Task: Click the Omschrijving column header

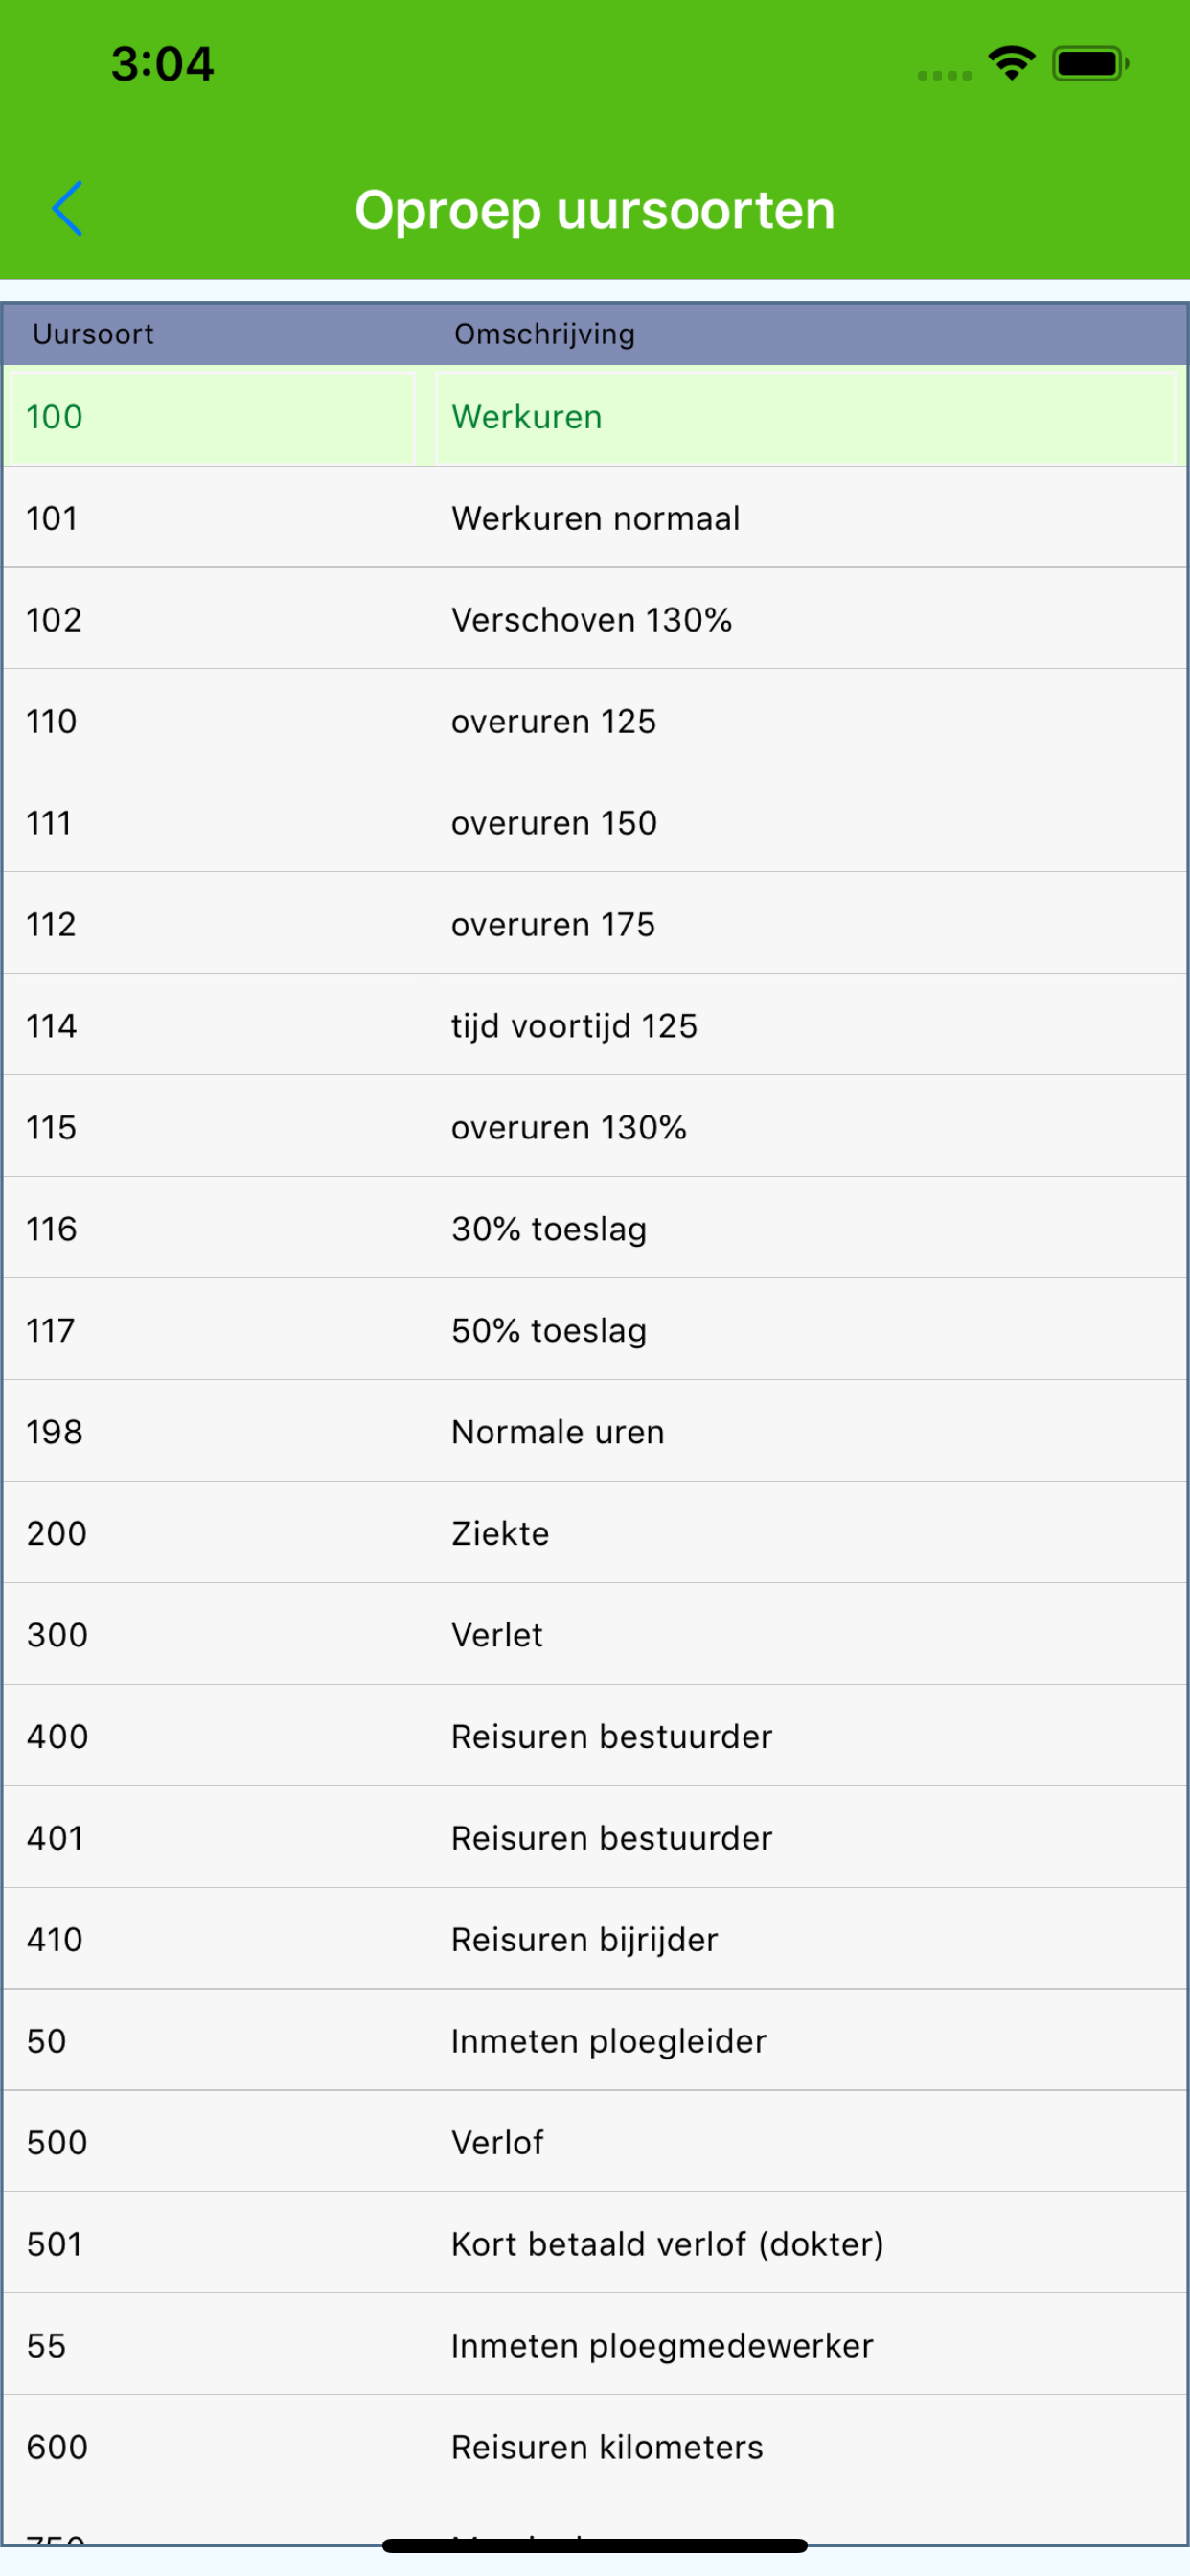Action: [x=544, y=334]
